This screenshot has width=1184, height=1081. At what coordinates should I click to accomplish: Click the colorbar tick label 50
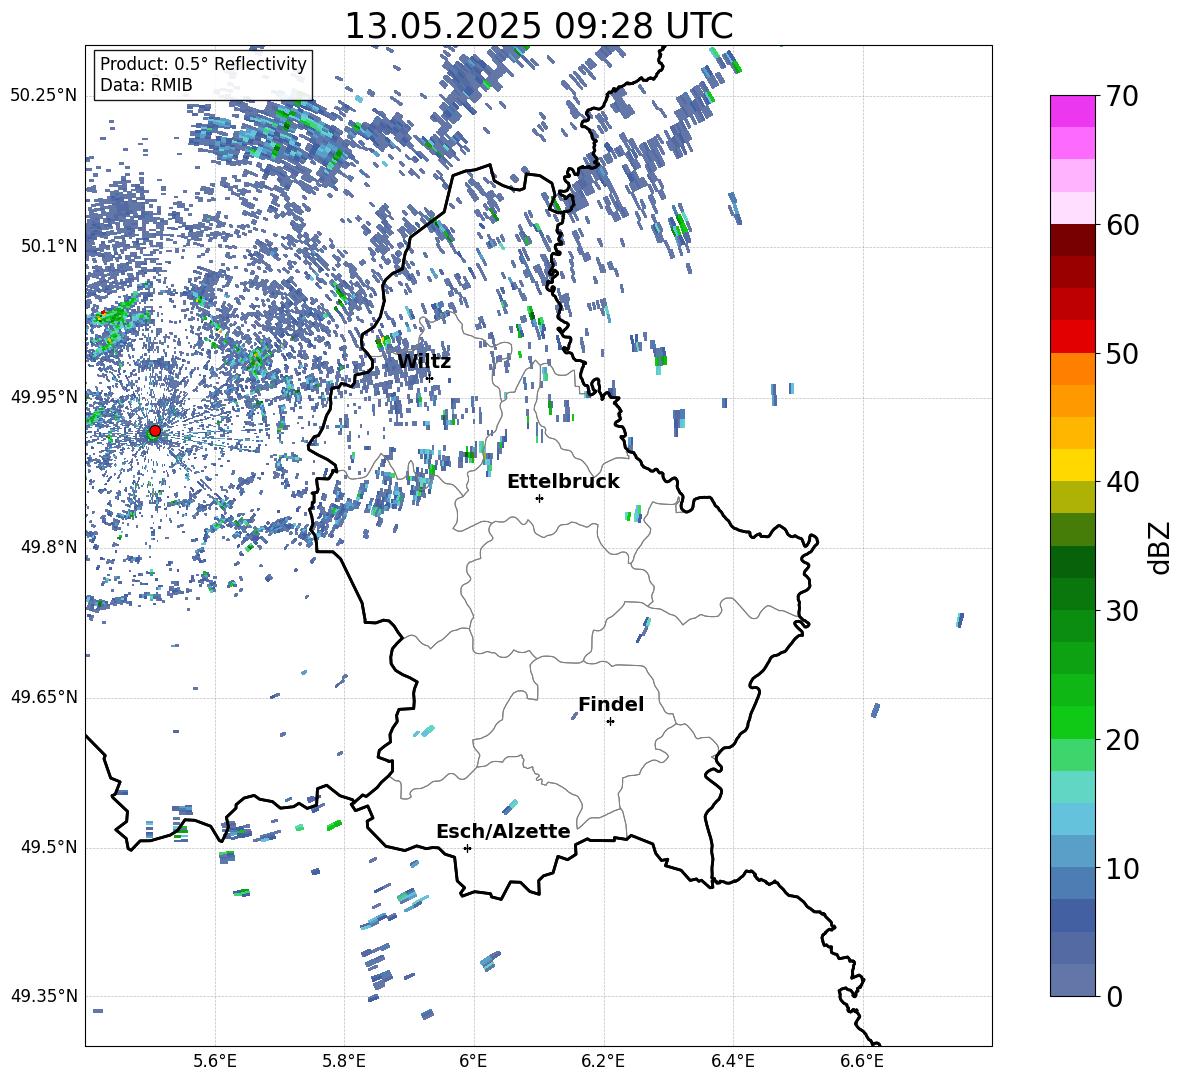pos(1123,353)
